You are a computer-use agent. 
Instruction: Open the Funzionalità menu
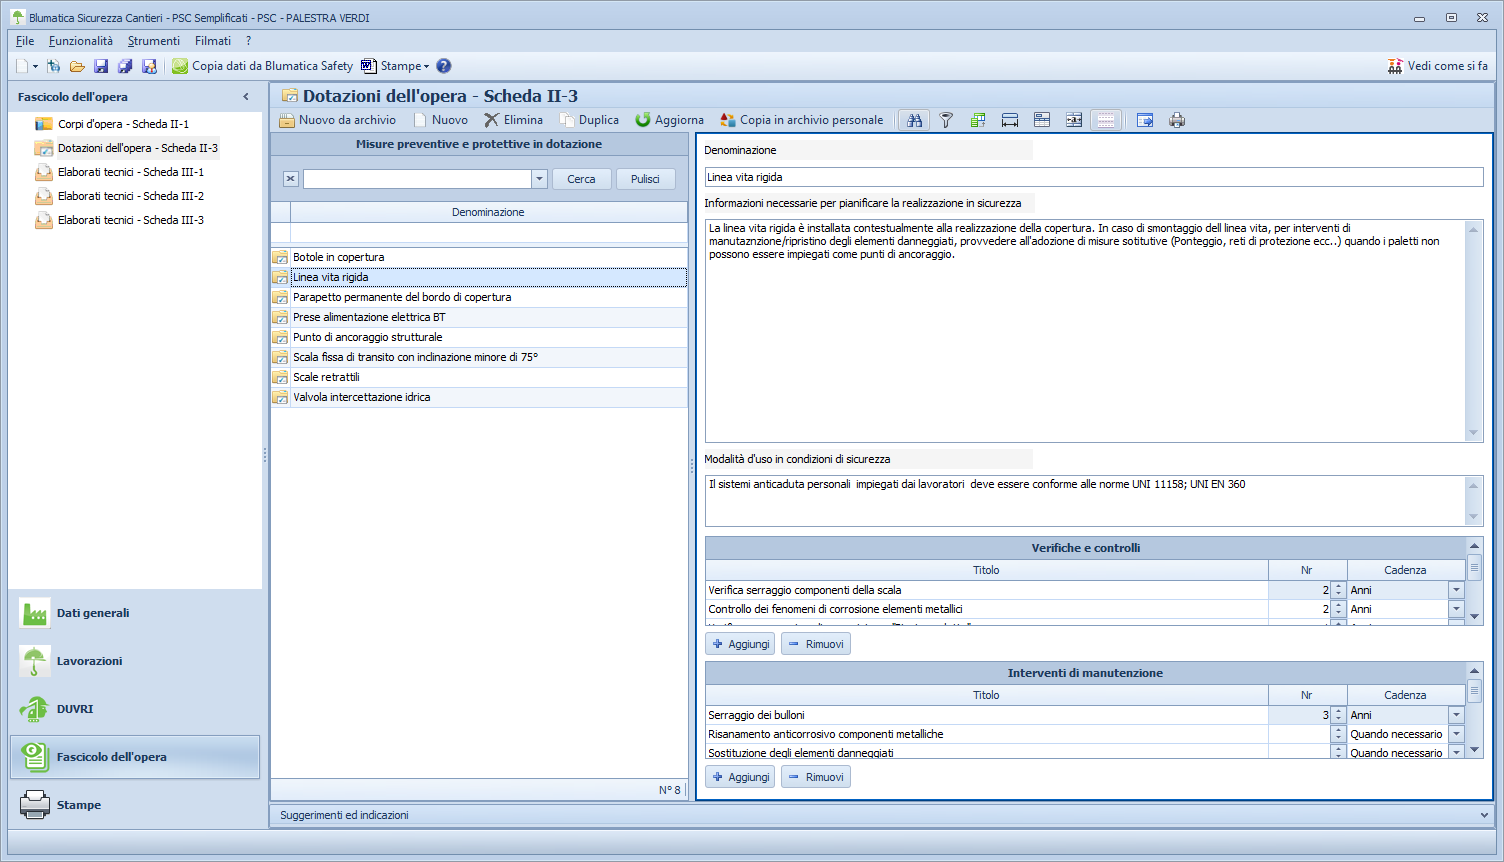pyautogui.click(x=81, y=41)
